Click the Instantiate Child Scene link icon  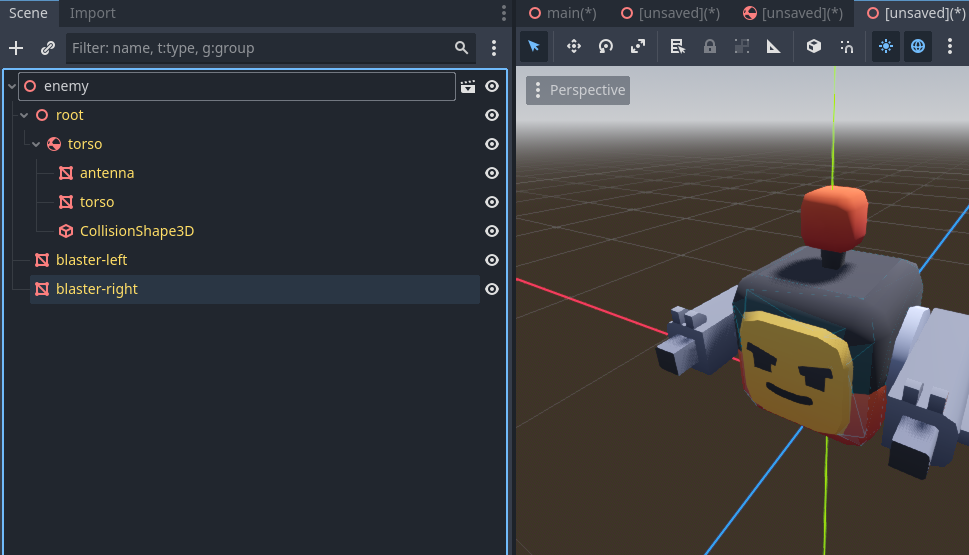[x=47, y=48]
